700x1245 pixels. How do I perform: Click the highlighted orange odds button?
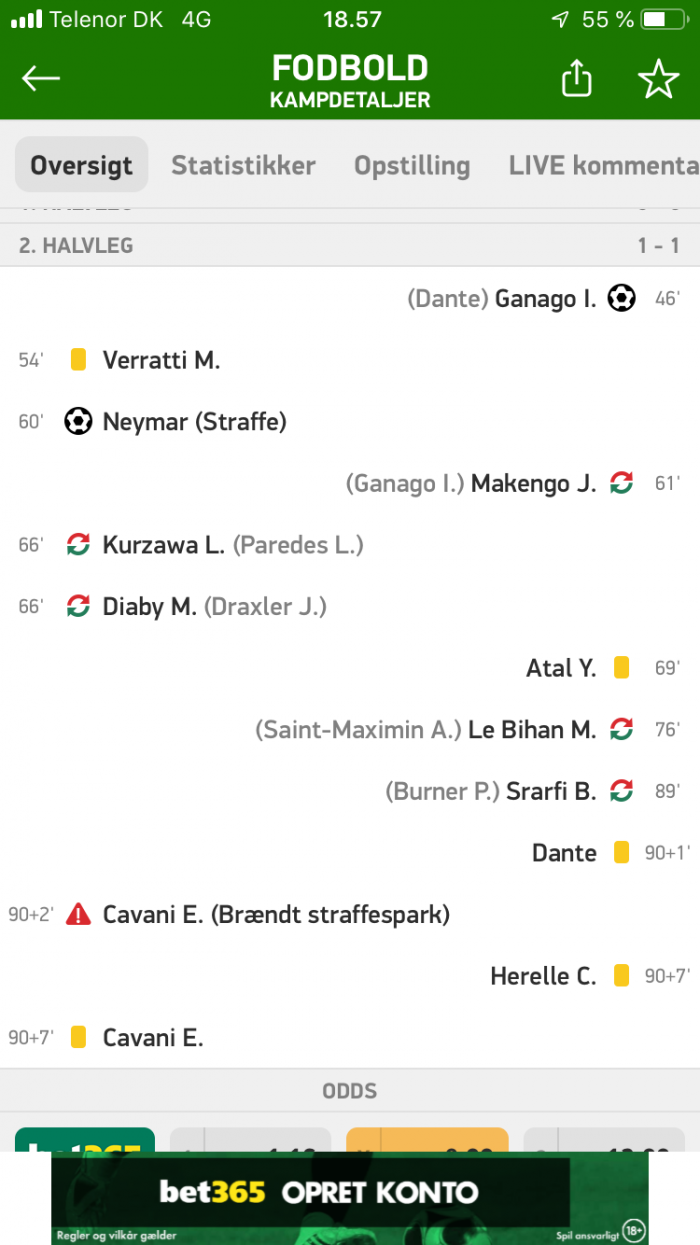click(x=427, y=1140)
